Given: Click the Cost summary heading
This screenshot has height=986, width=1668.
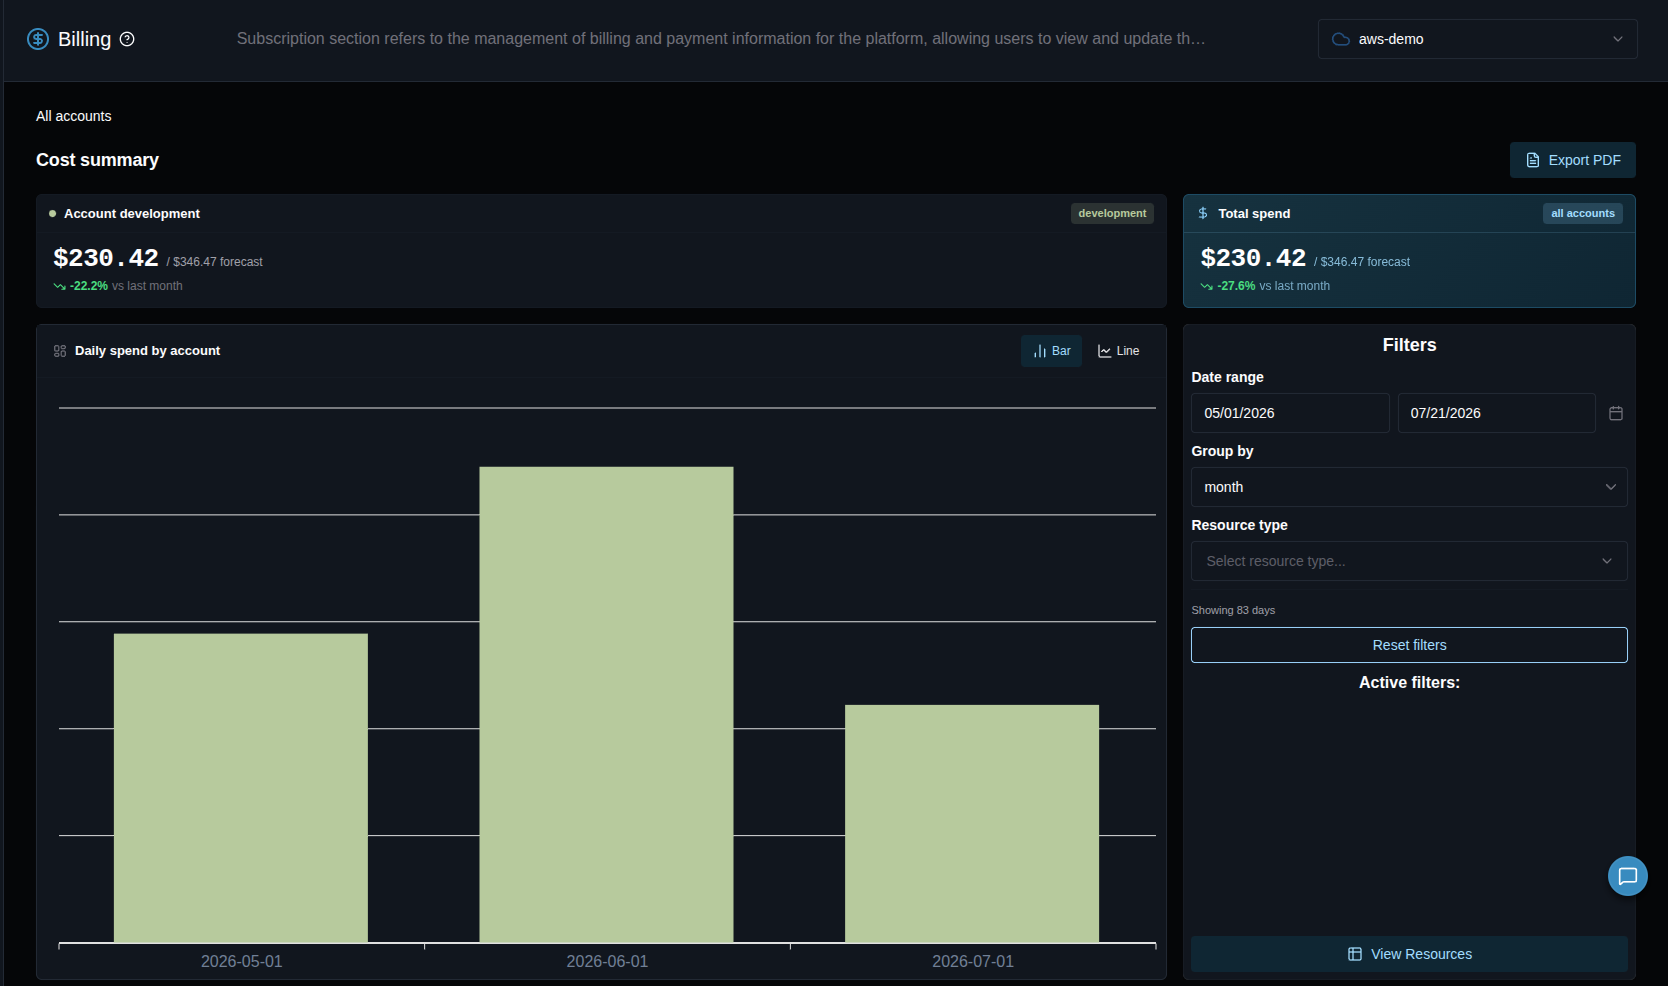Looking at the screenshot, I should click(x=97, y=160).
